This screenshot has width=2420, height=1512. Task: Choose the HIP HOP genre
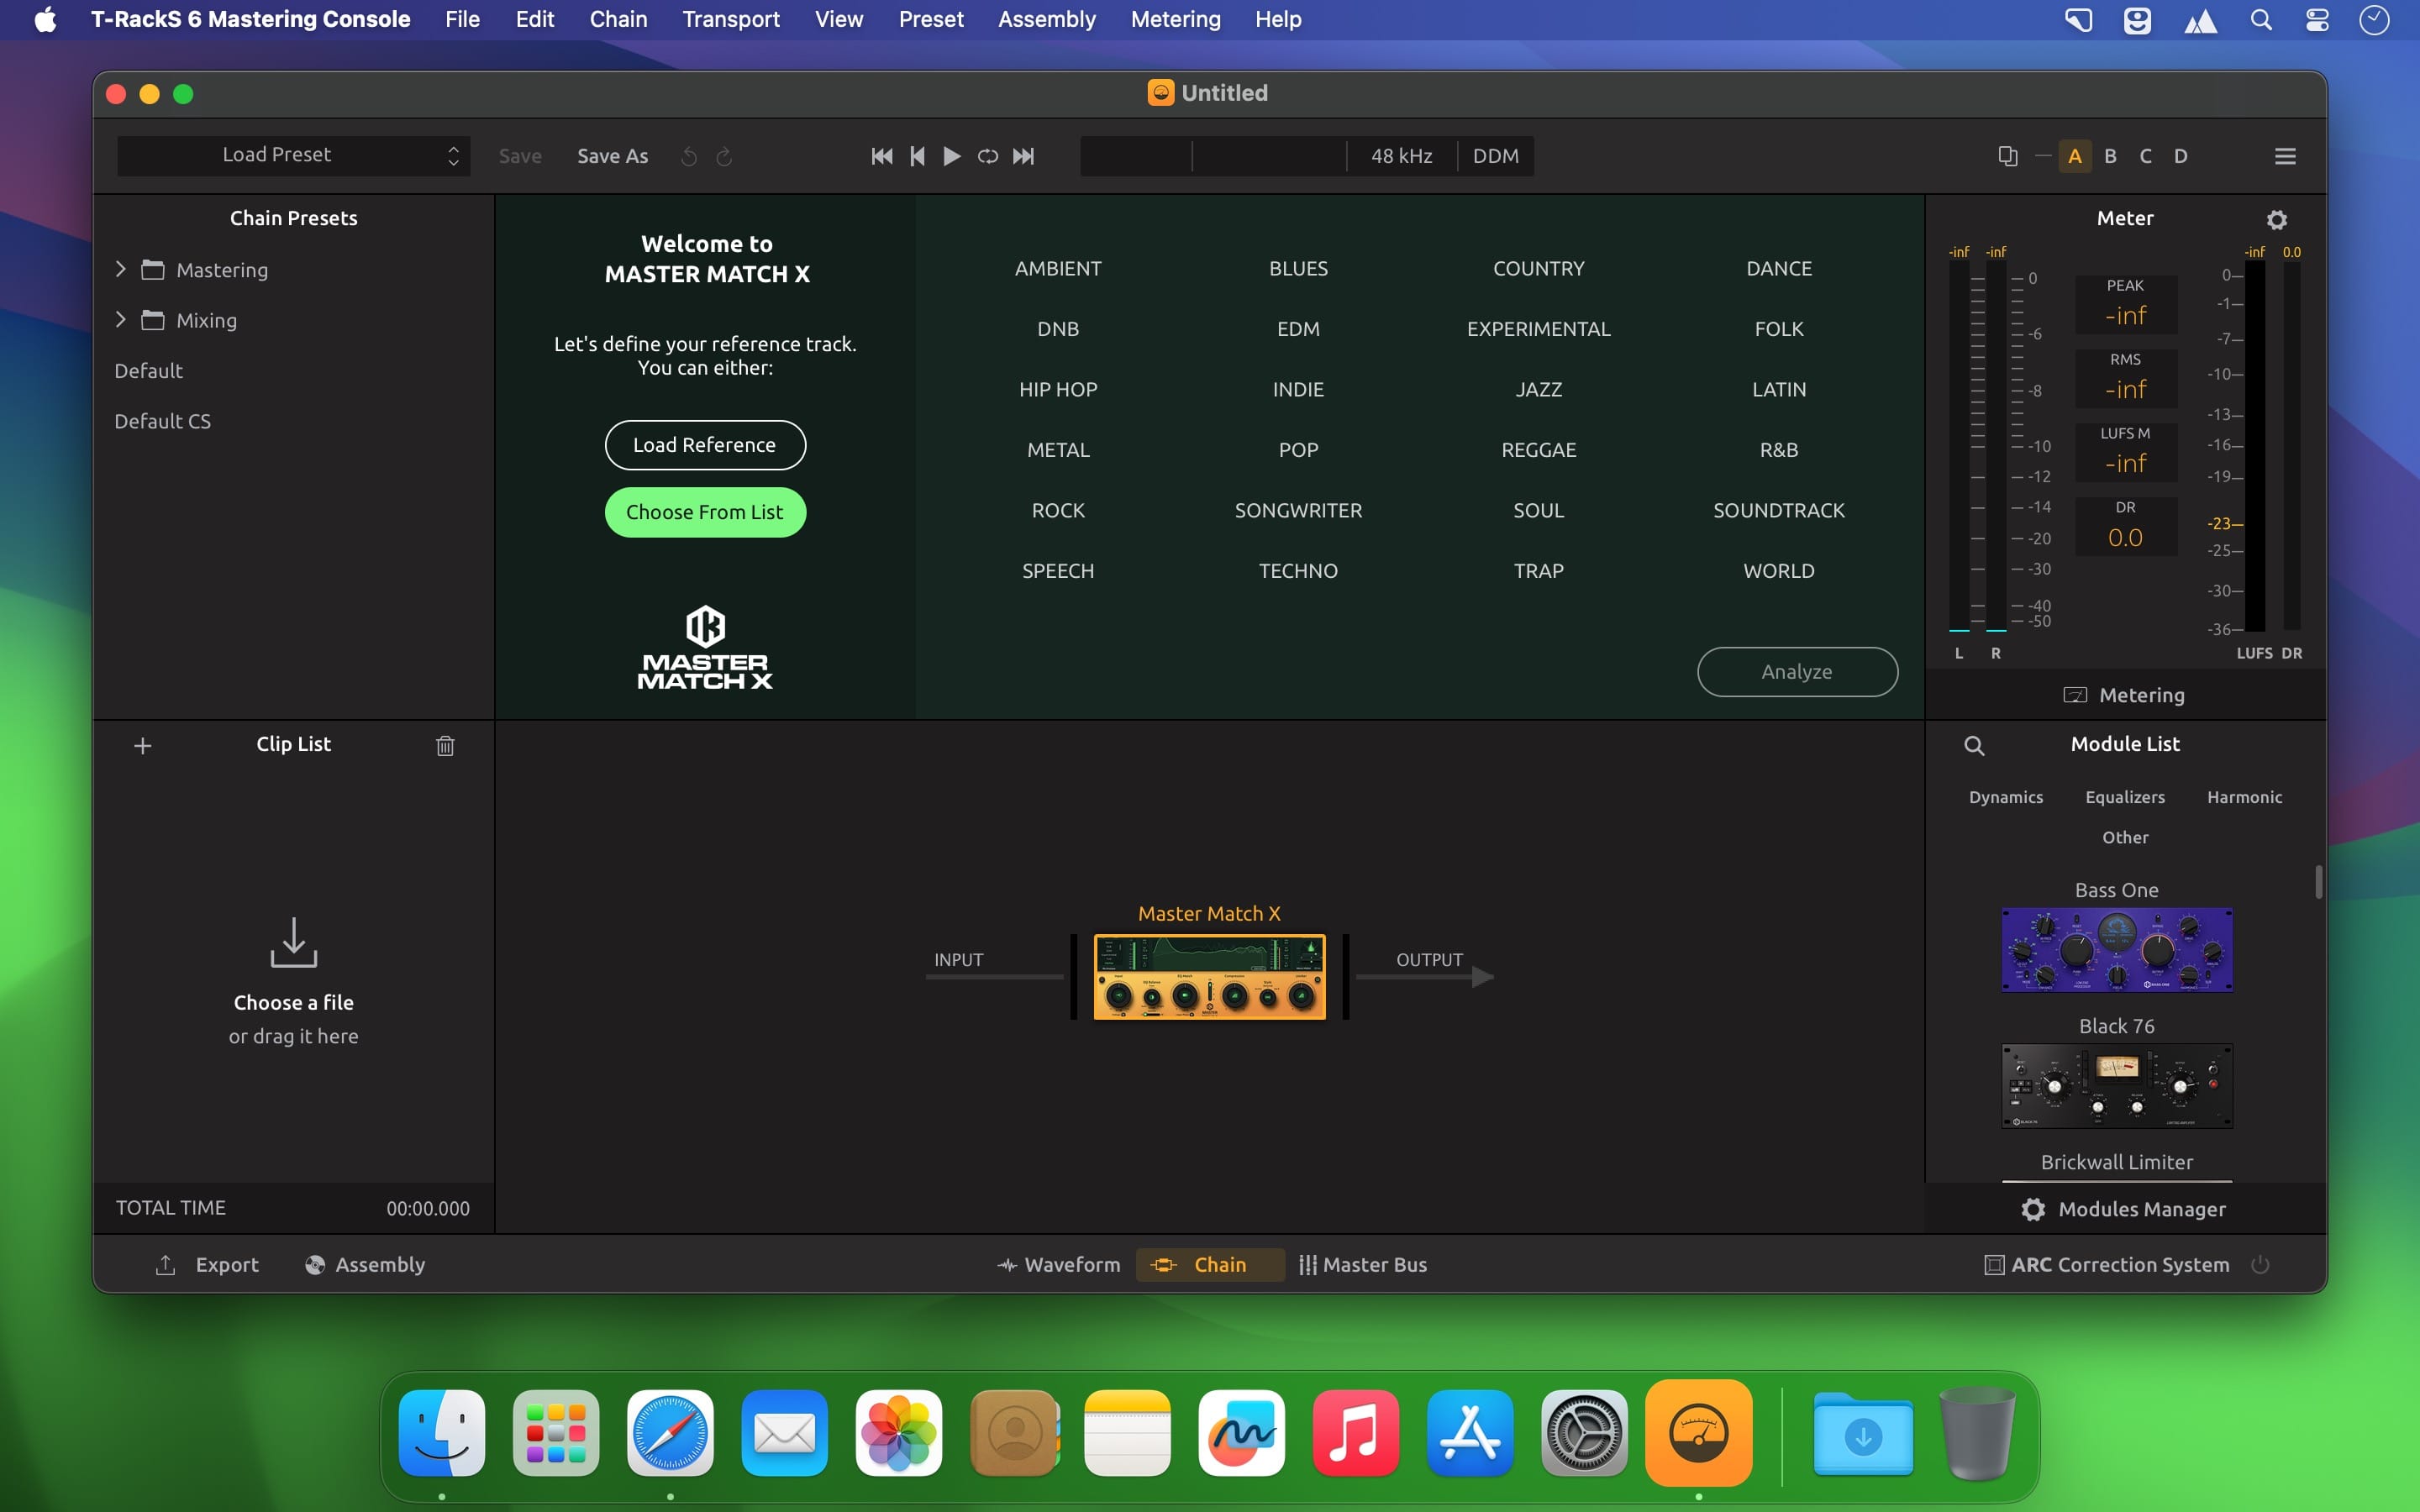click(x=1058, y=389)
